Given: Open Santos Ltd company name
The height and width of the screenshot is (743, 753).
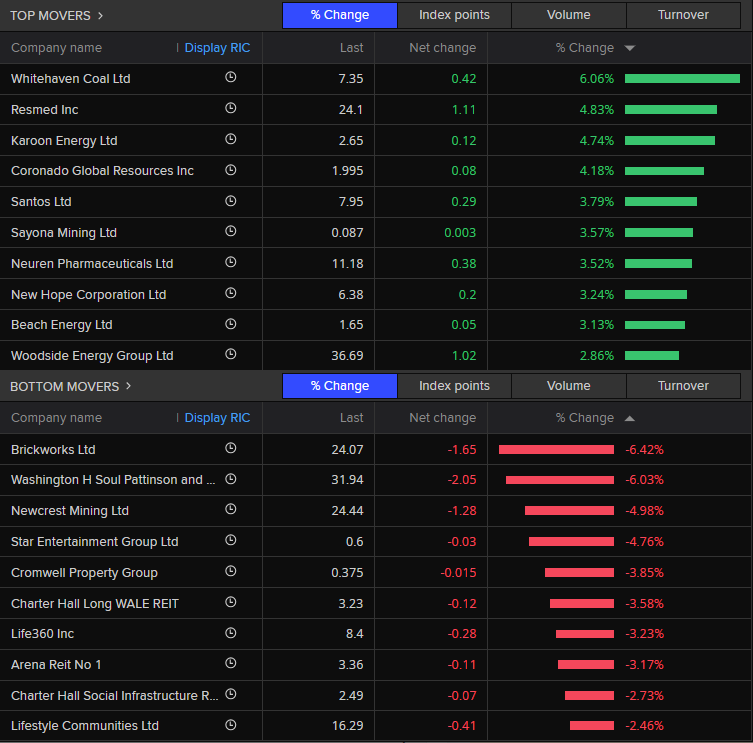Looking at the screenshot, I should [x=41, y=202].
